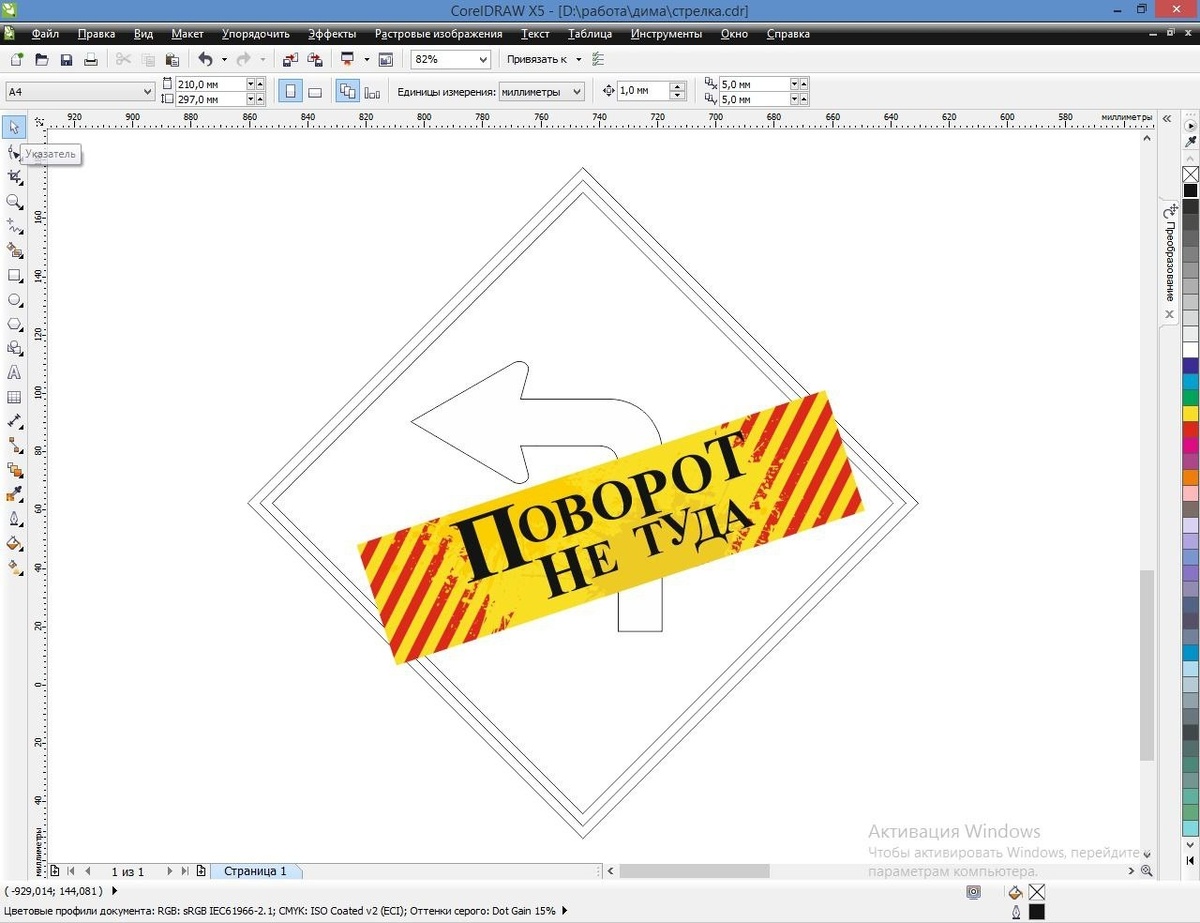Save the document
The height and width of the screenshot is (923, 1200).
point(67,60)
